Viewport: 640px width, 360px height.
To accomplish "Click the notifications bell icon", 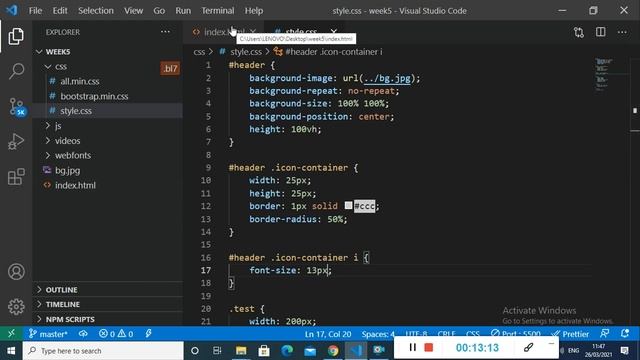I will (625, 333).
